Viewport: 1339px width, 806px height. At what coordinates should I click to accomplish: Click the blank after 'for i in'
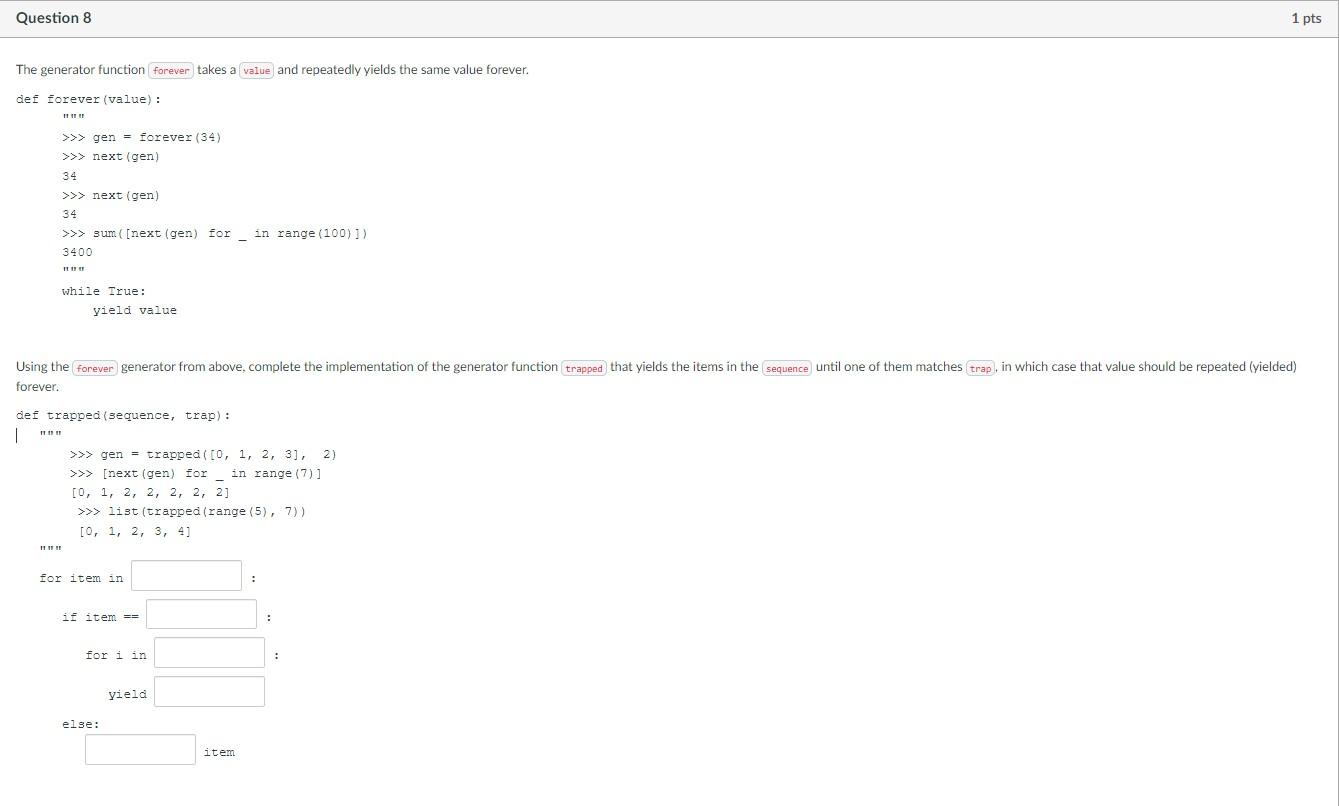[208, 652]
